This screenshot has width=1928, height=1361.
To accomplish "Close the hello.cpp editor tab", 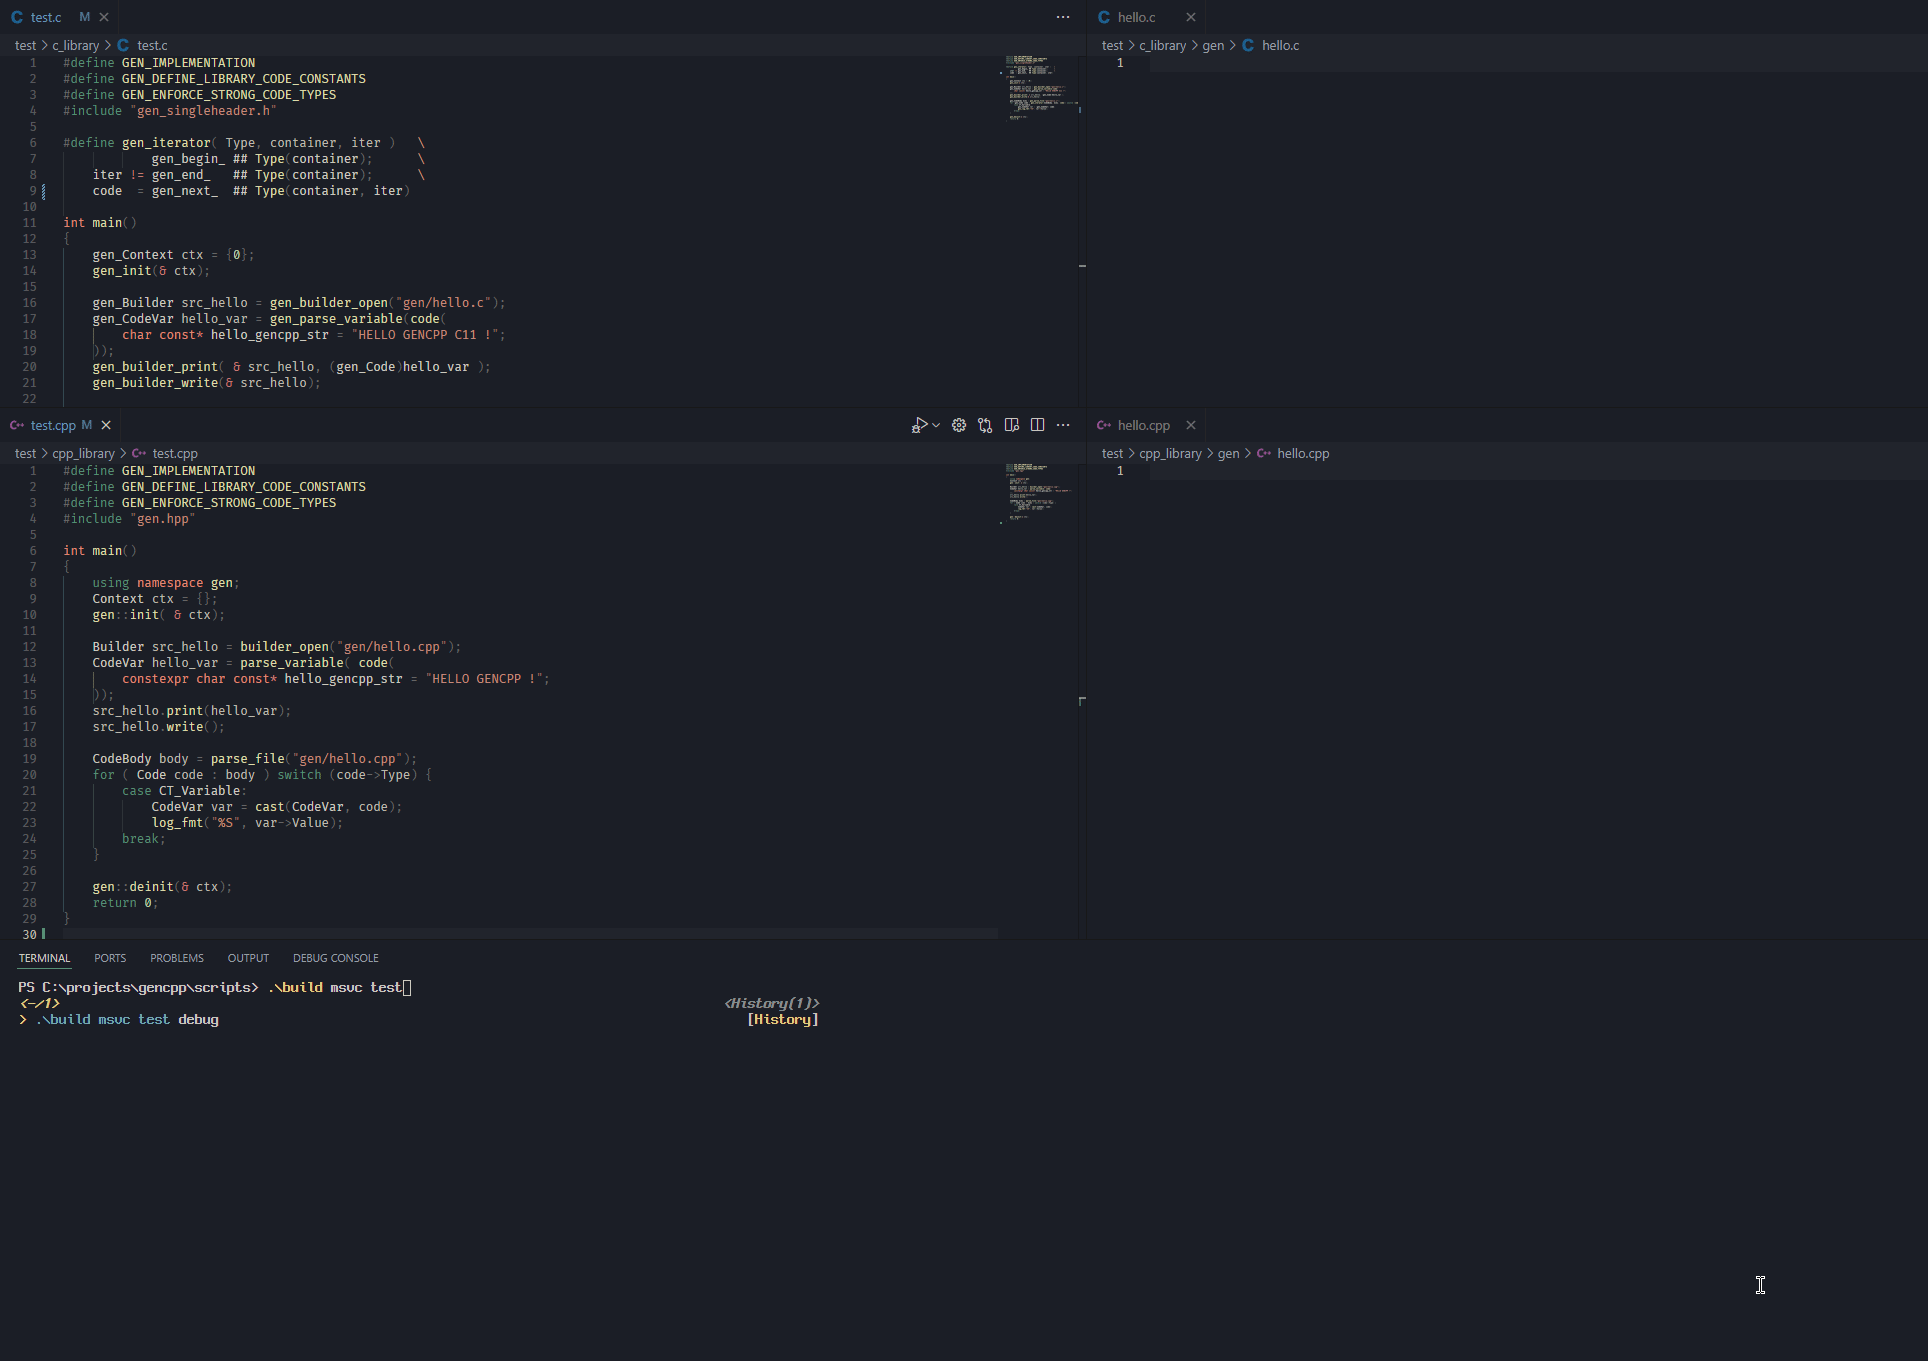I will pos(1190,425).
